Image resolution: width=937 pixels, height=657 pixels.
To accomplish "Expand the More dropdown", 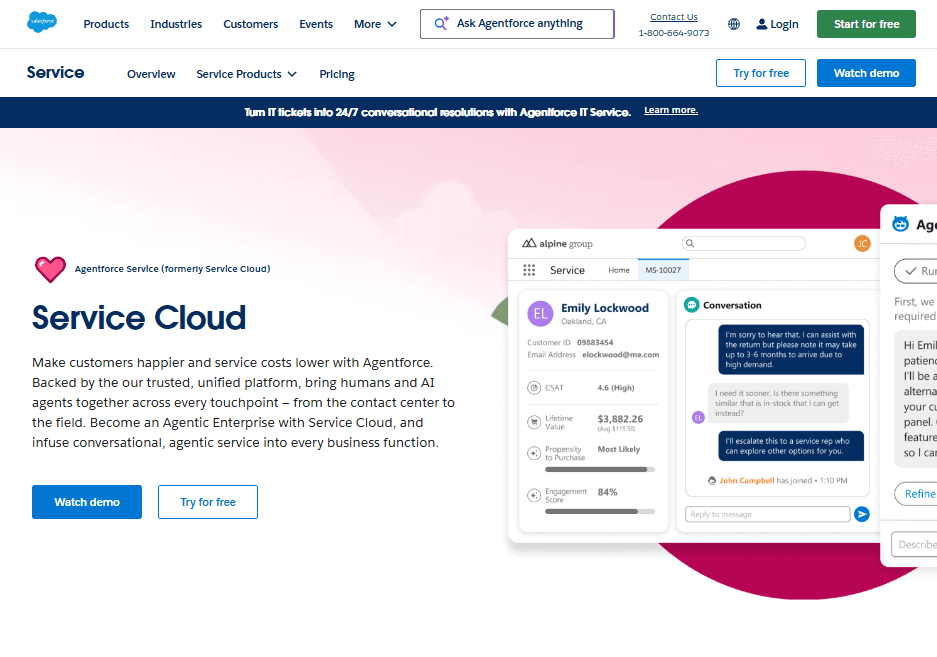I will click(x=375, y=24).
